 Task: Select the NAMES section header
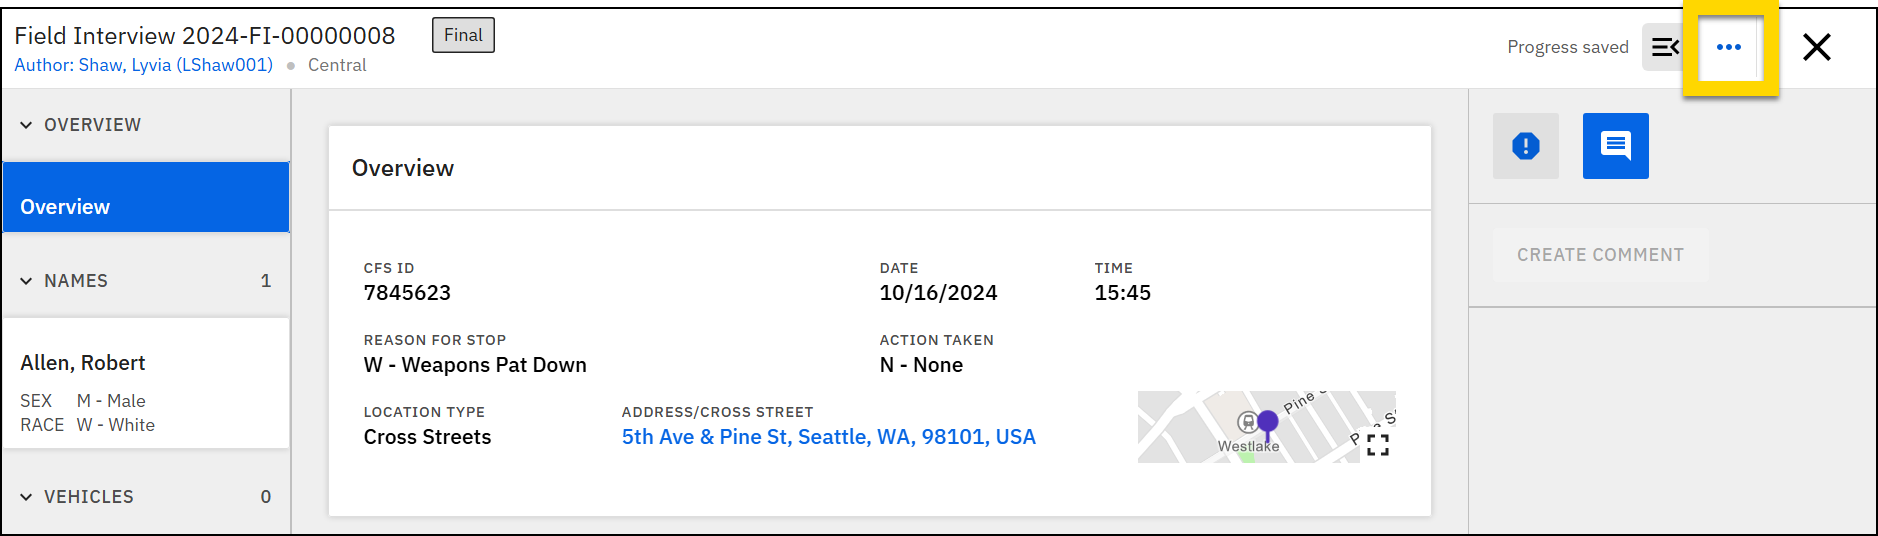(x=76, y=281)
